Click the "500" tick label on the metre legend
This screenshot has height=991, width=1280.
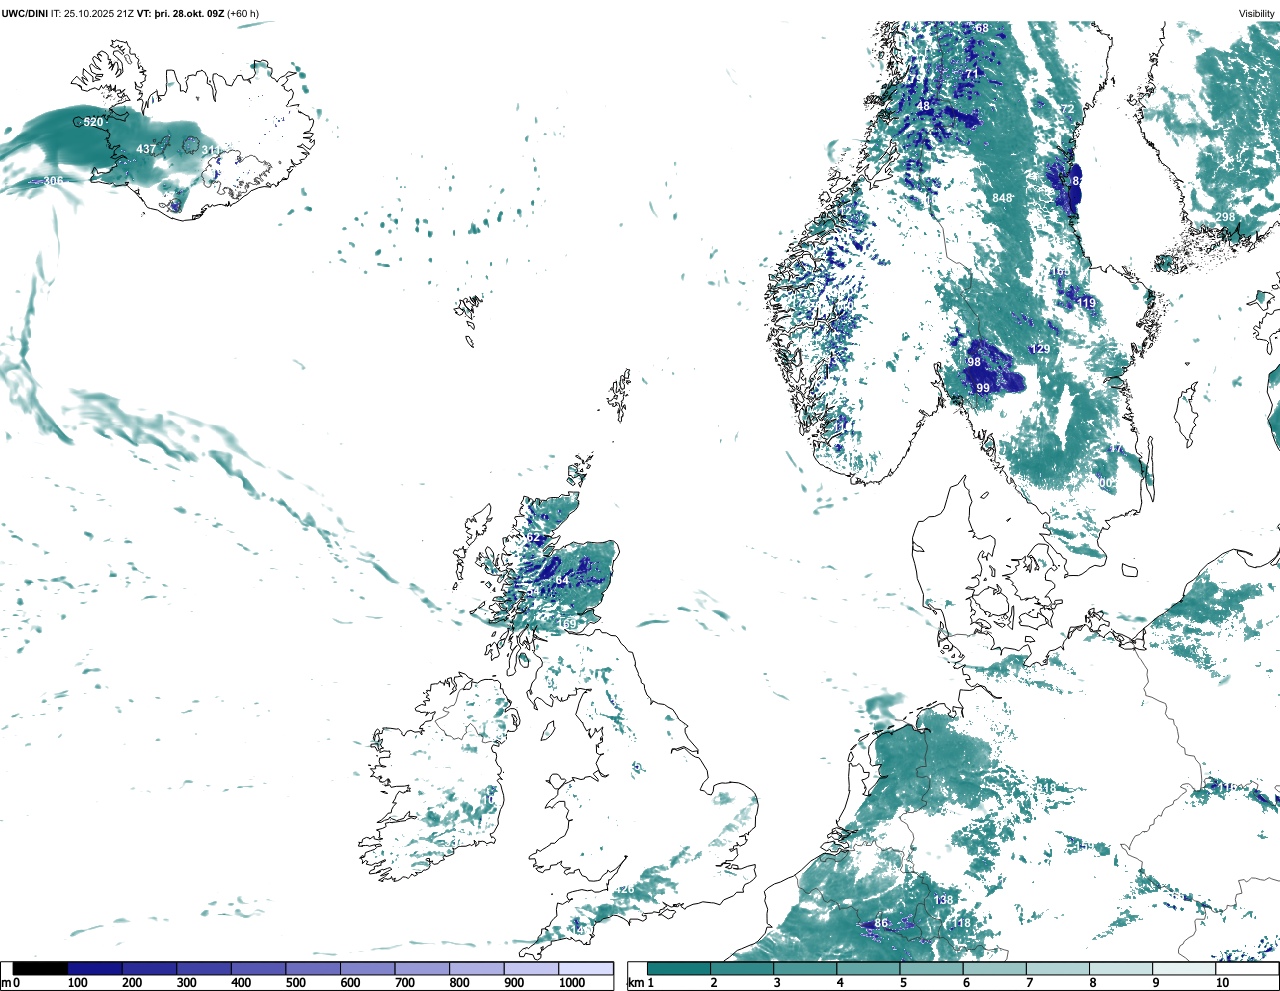tap(295, 983)
